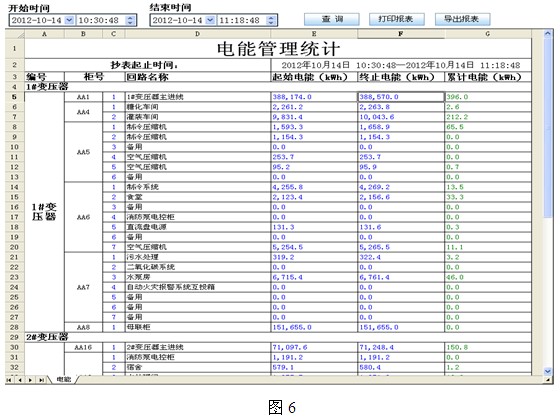Click accumulated value 396.0

tap(488, 97)
